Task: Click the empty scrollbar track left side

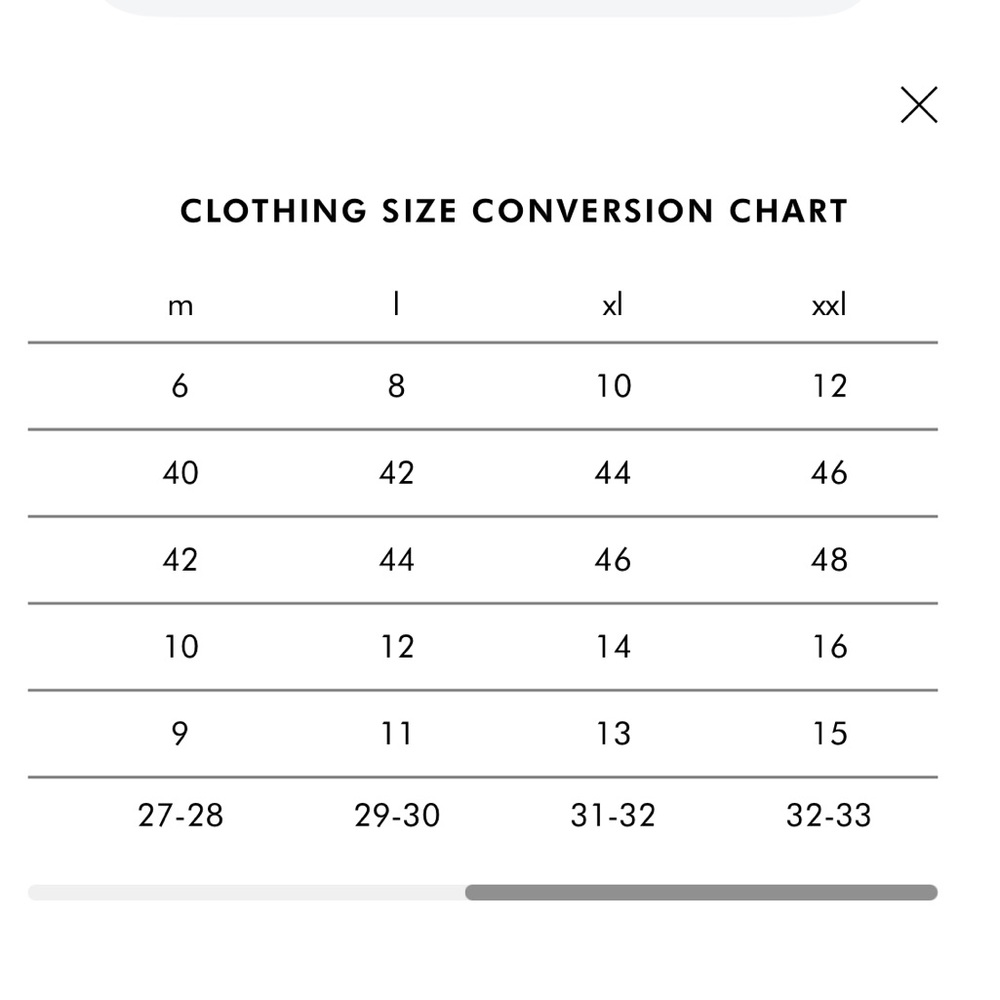Action: pyautogui.click(x=246, y=892)
